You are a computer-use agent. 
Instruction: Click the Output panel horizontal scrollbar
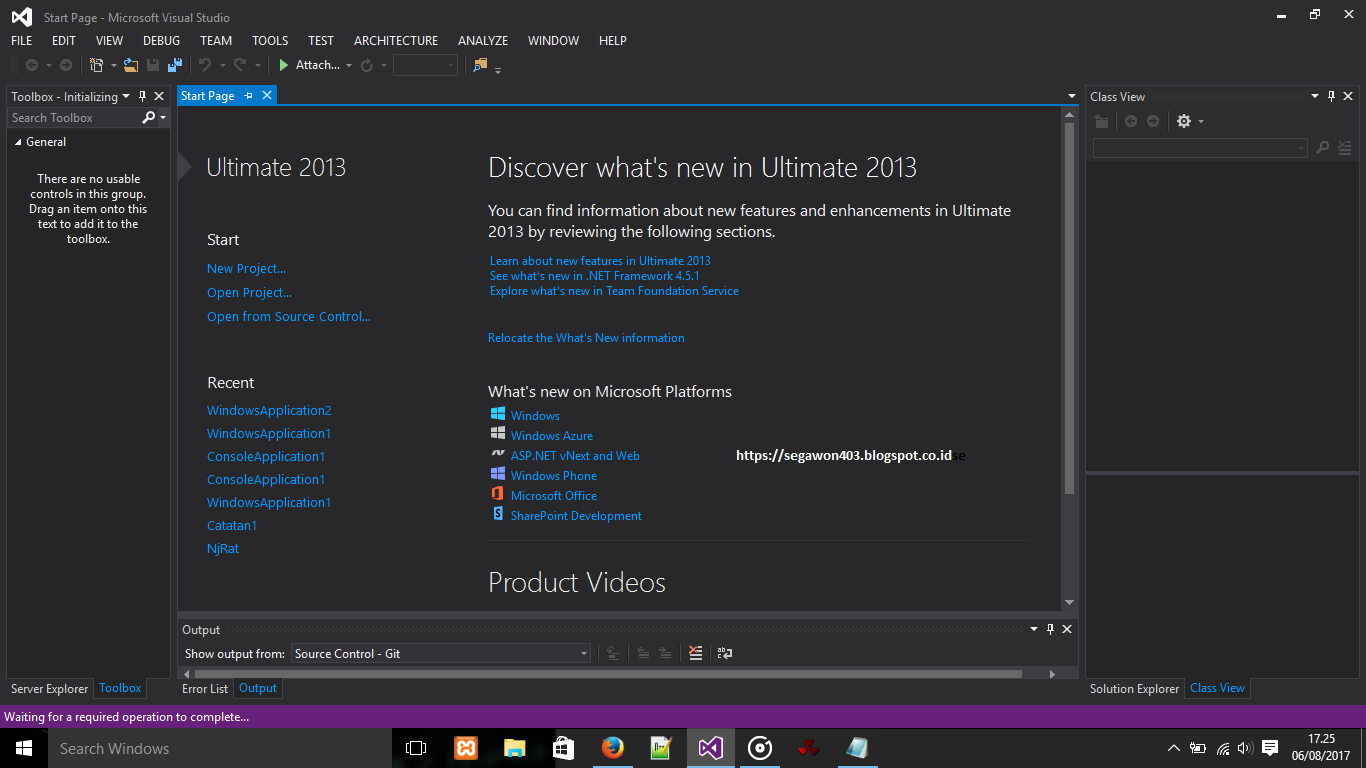(x=608, y=674)
